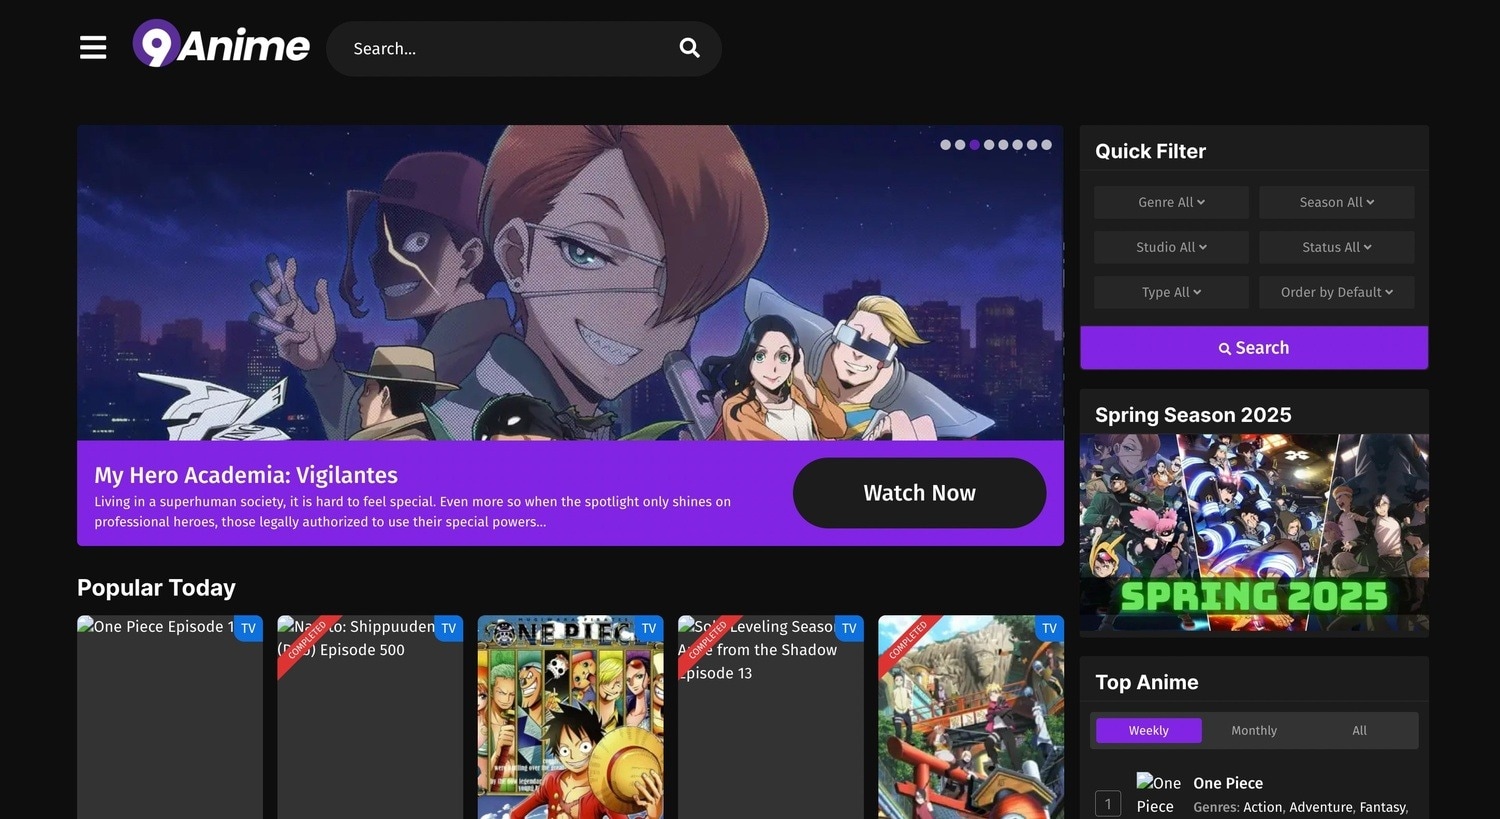1500x819 pixels.
Task: Open the Naruto: Shippuuden Episode 500 card
Action: [370, 717]
